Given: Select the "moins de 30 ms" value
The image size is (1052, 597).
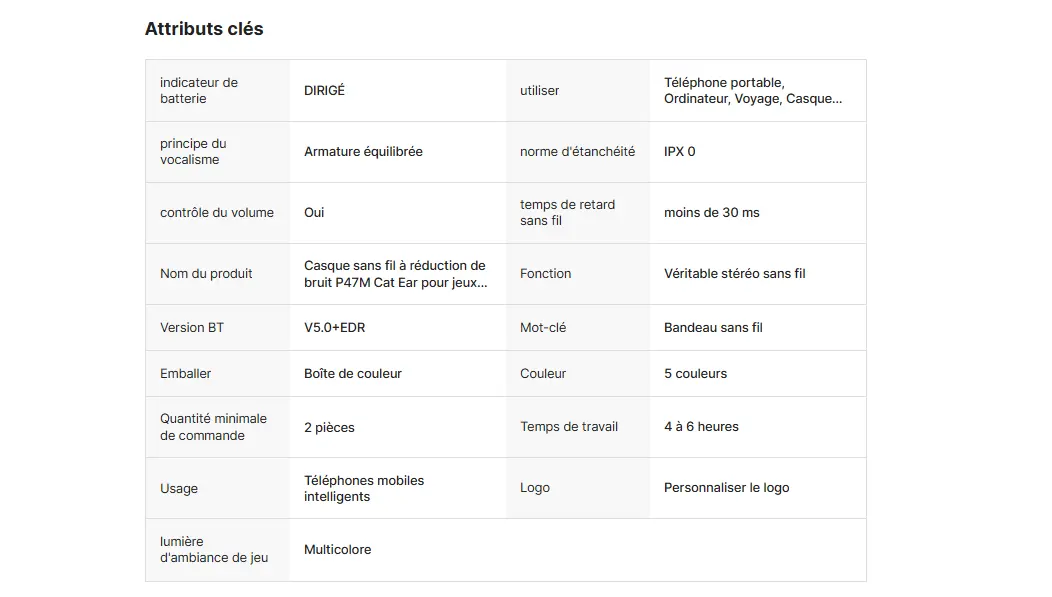Looking at the screenshot, I should pyautogui.click(x=711, y=213).
